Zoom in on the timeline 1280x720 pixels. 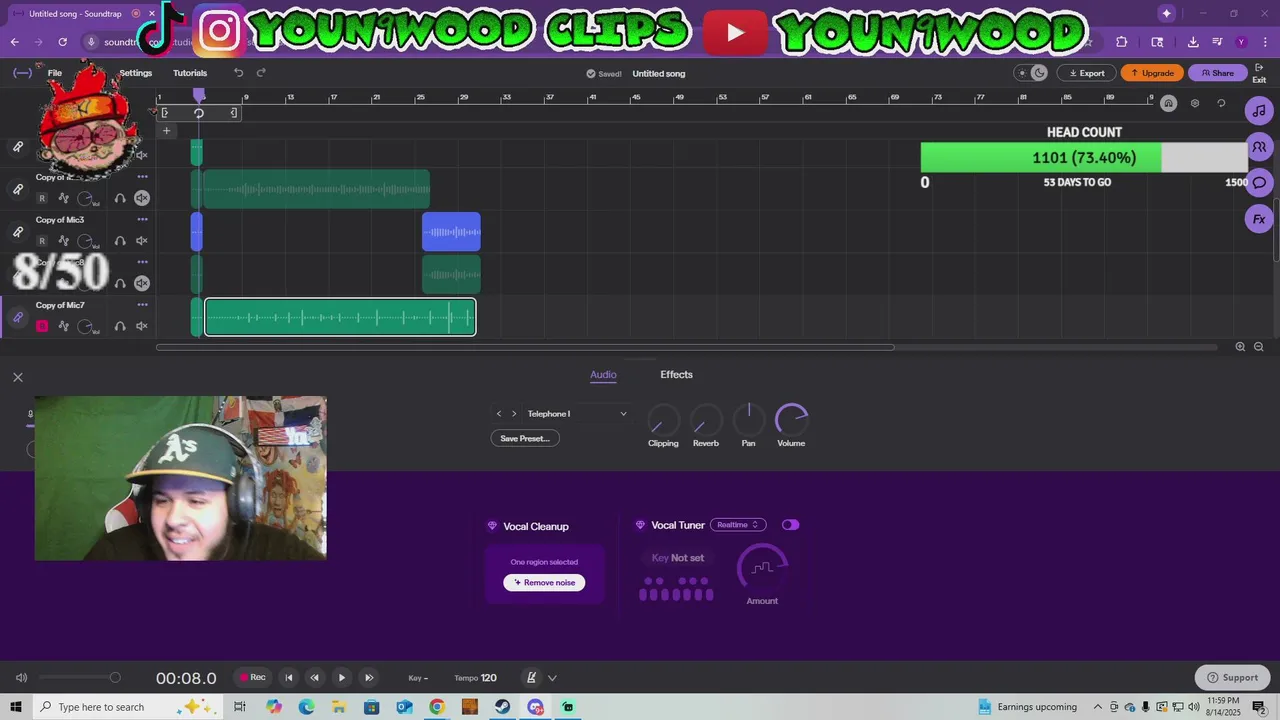[1240, 347]
